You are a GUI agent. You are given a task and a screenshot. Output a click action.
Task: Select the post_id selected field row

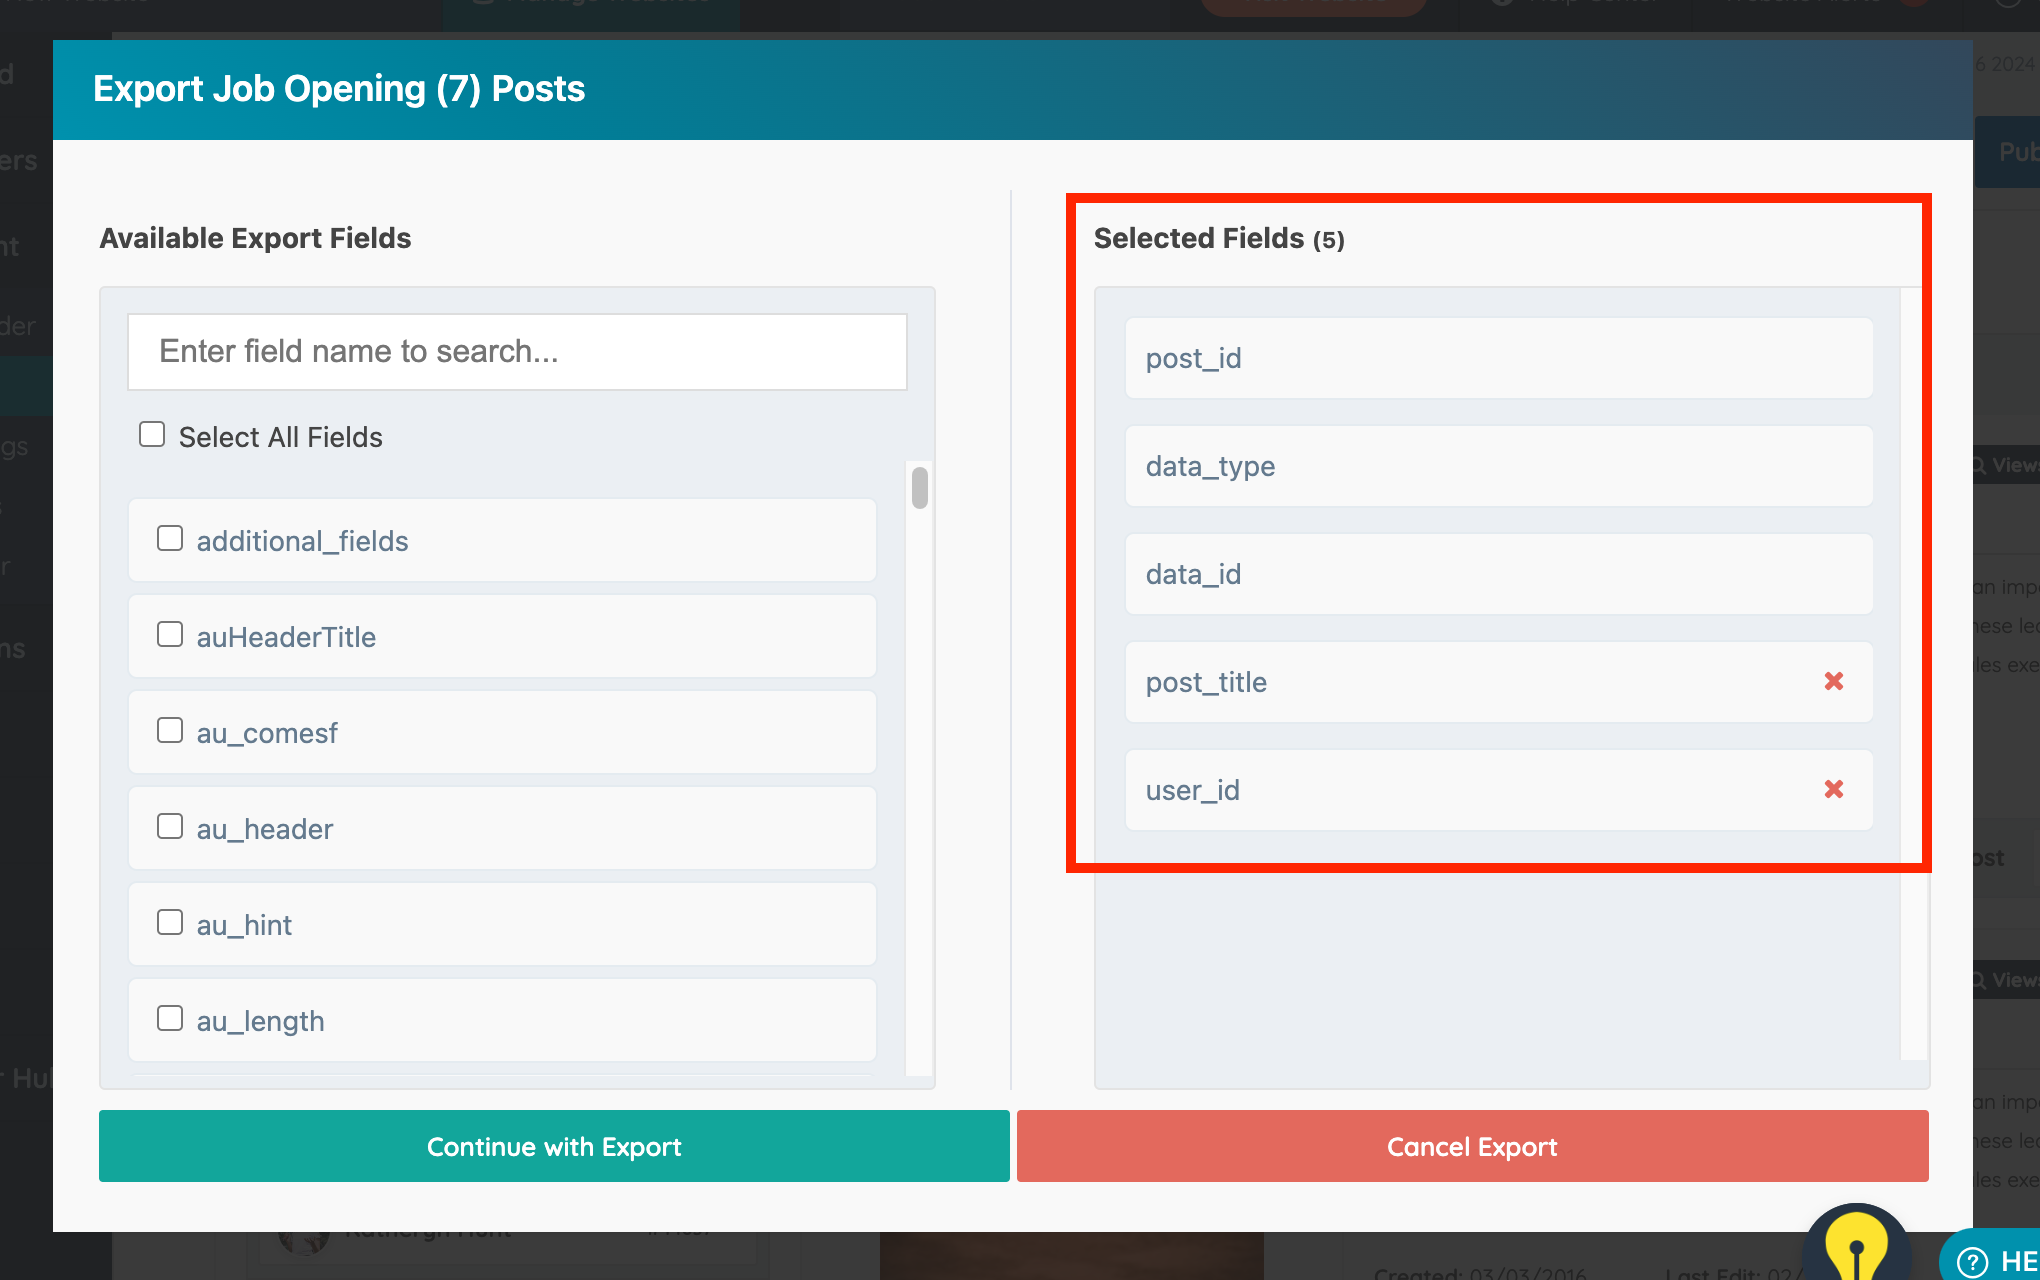(1498, 358)
